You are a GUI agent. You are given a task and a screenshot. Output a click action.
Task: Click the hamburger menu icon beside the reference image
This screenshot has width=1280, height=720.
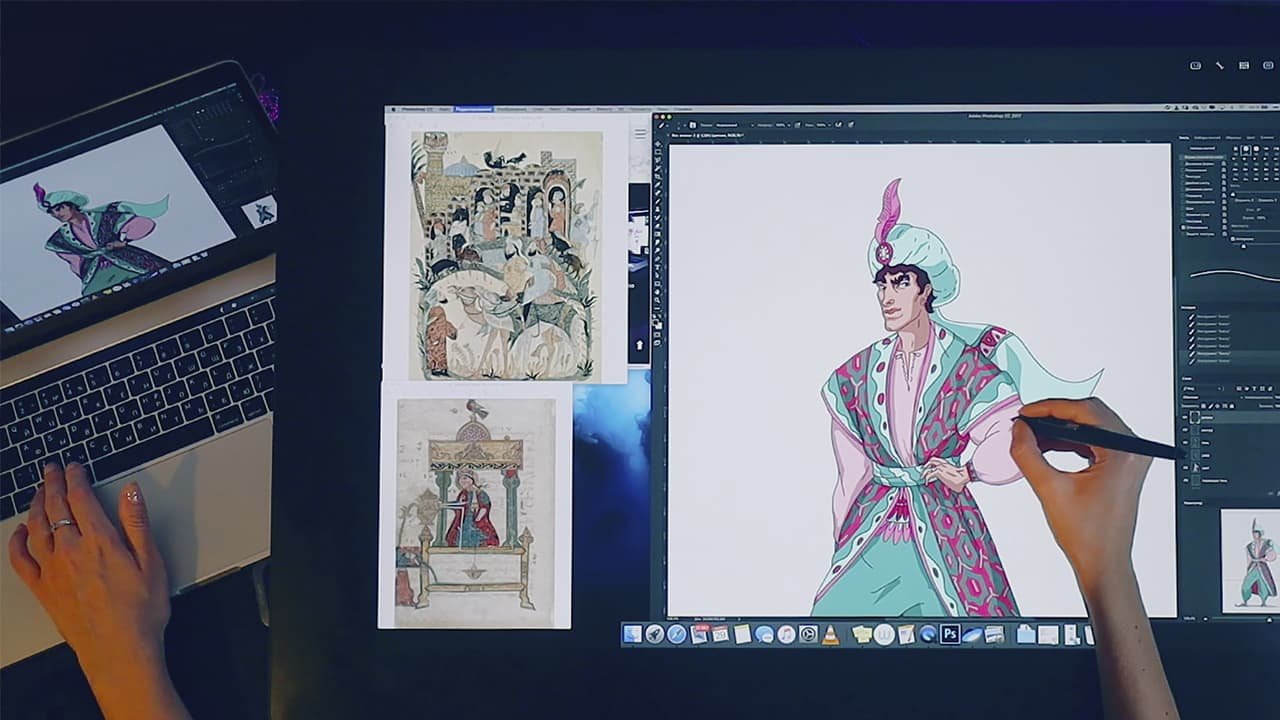(640, 134)
